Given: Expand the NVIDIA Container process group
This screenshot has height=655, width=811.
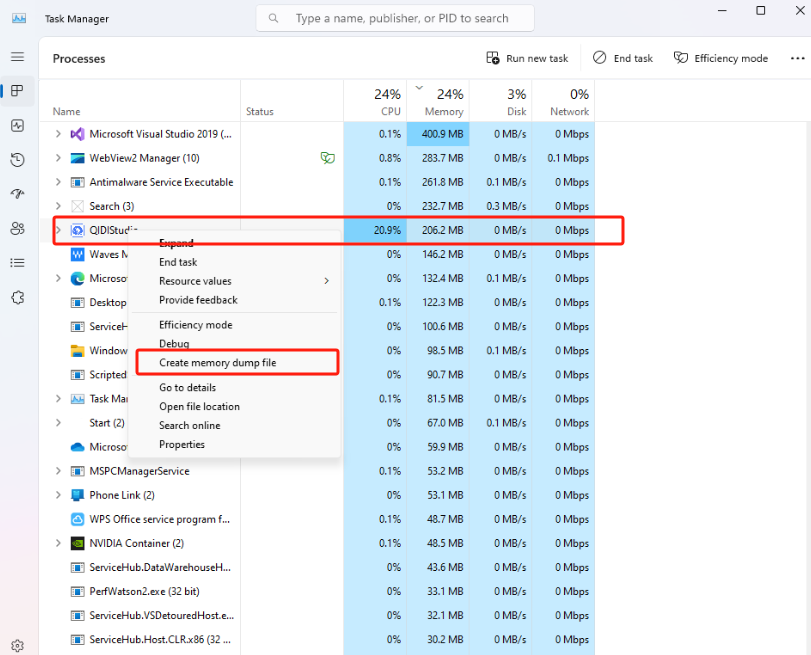Looking at the screenshot, I should (x=58, y=543).
